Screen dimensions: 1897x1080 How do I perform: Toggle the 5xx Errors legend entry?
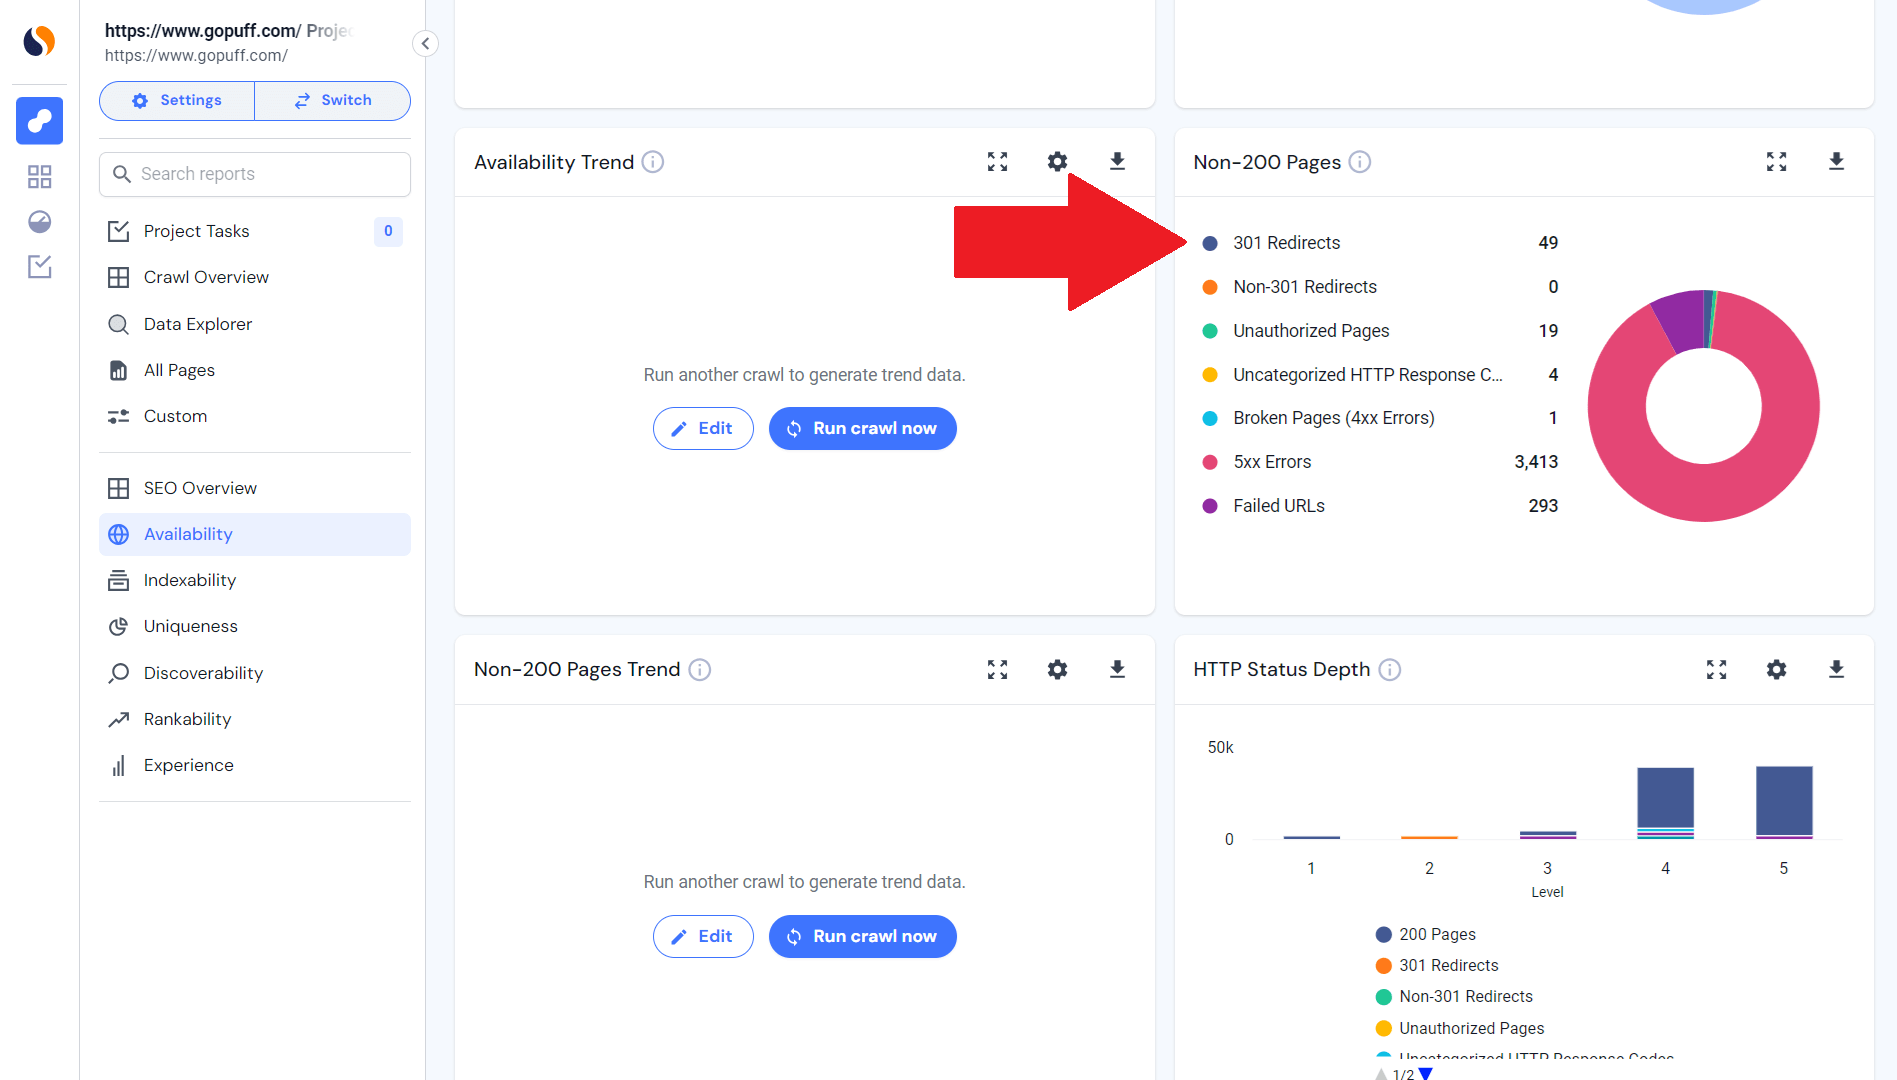point(1271,461)
